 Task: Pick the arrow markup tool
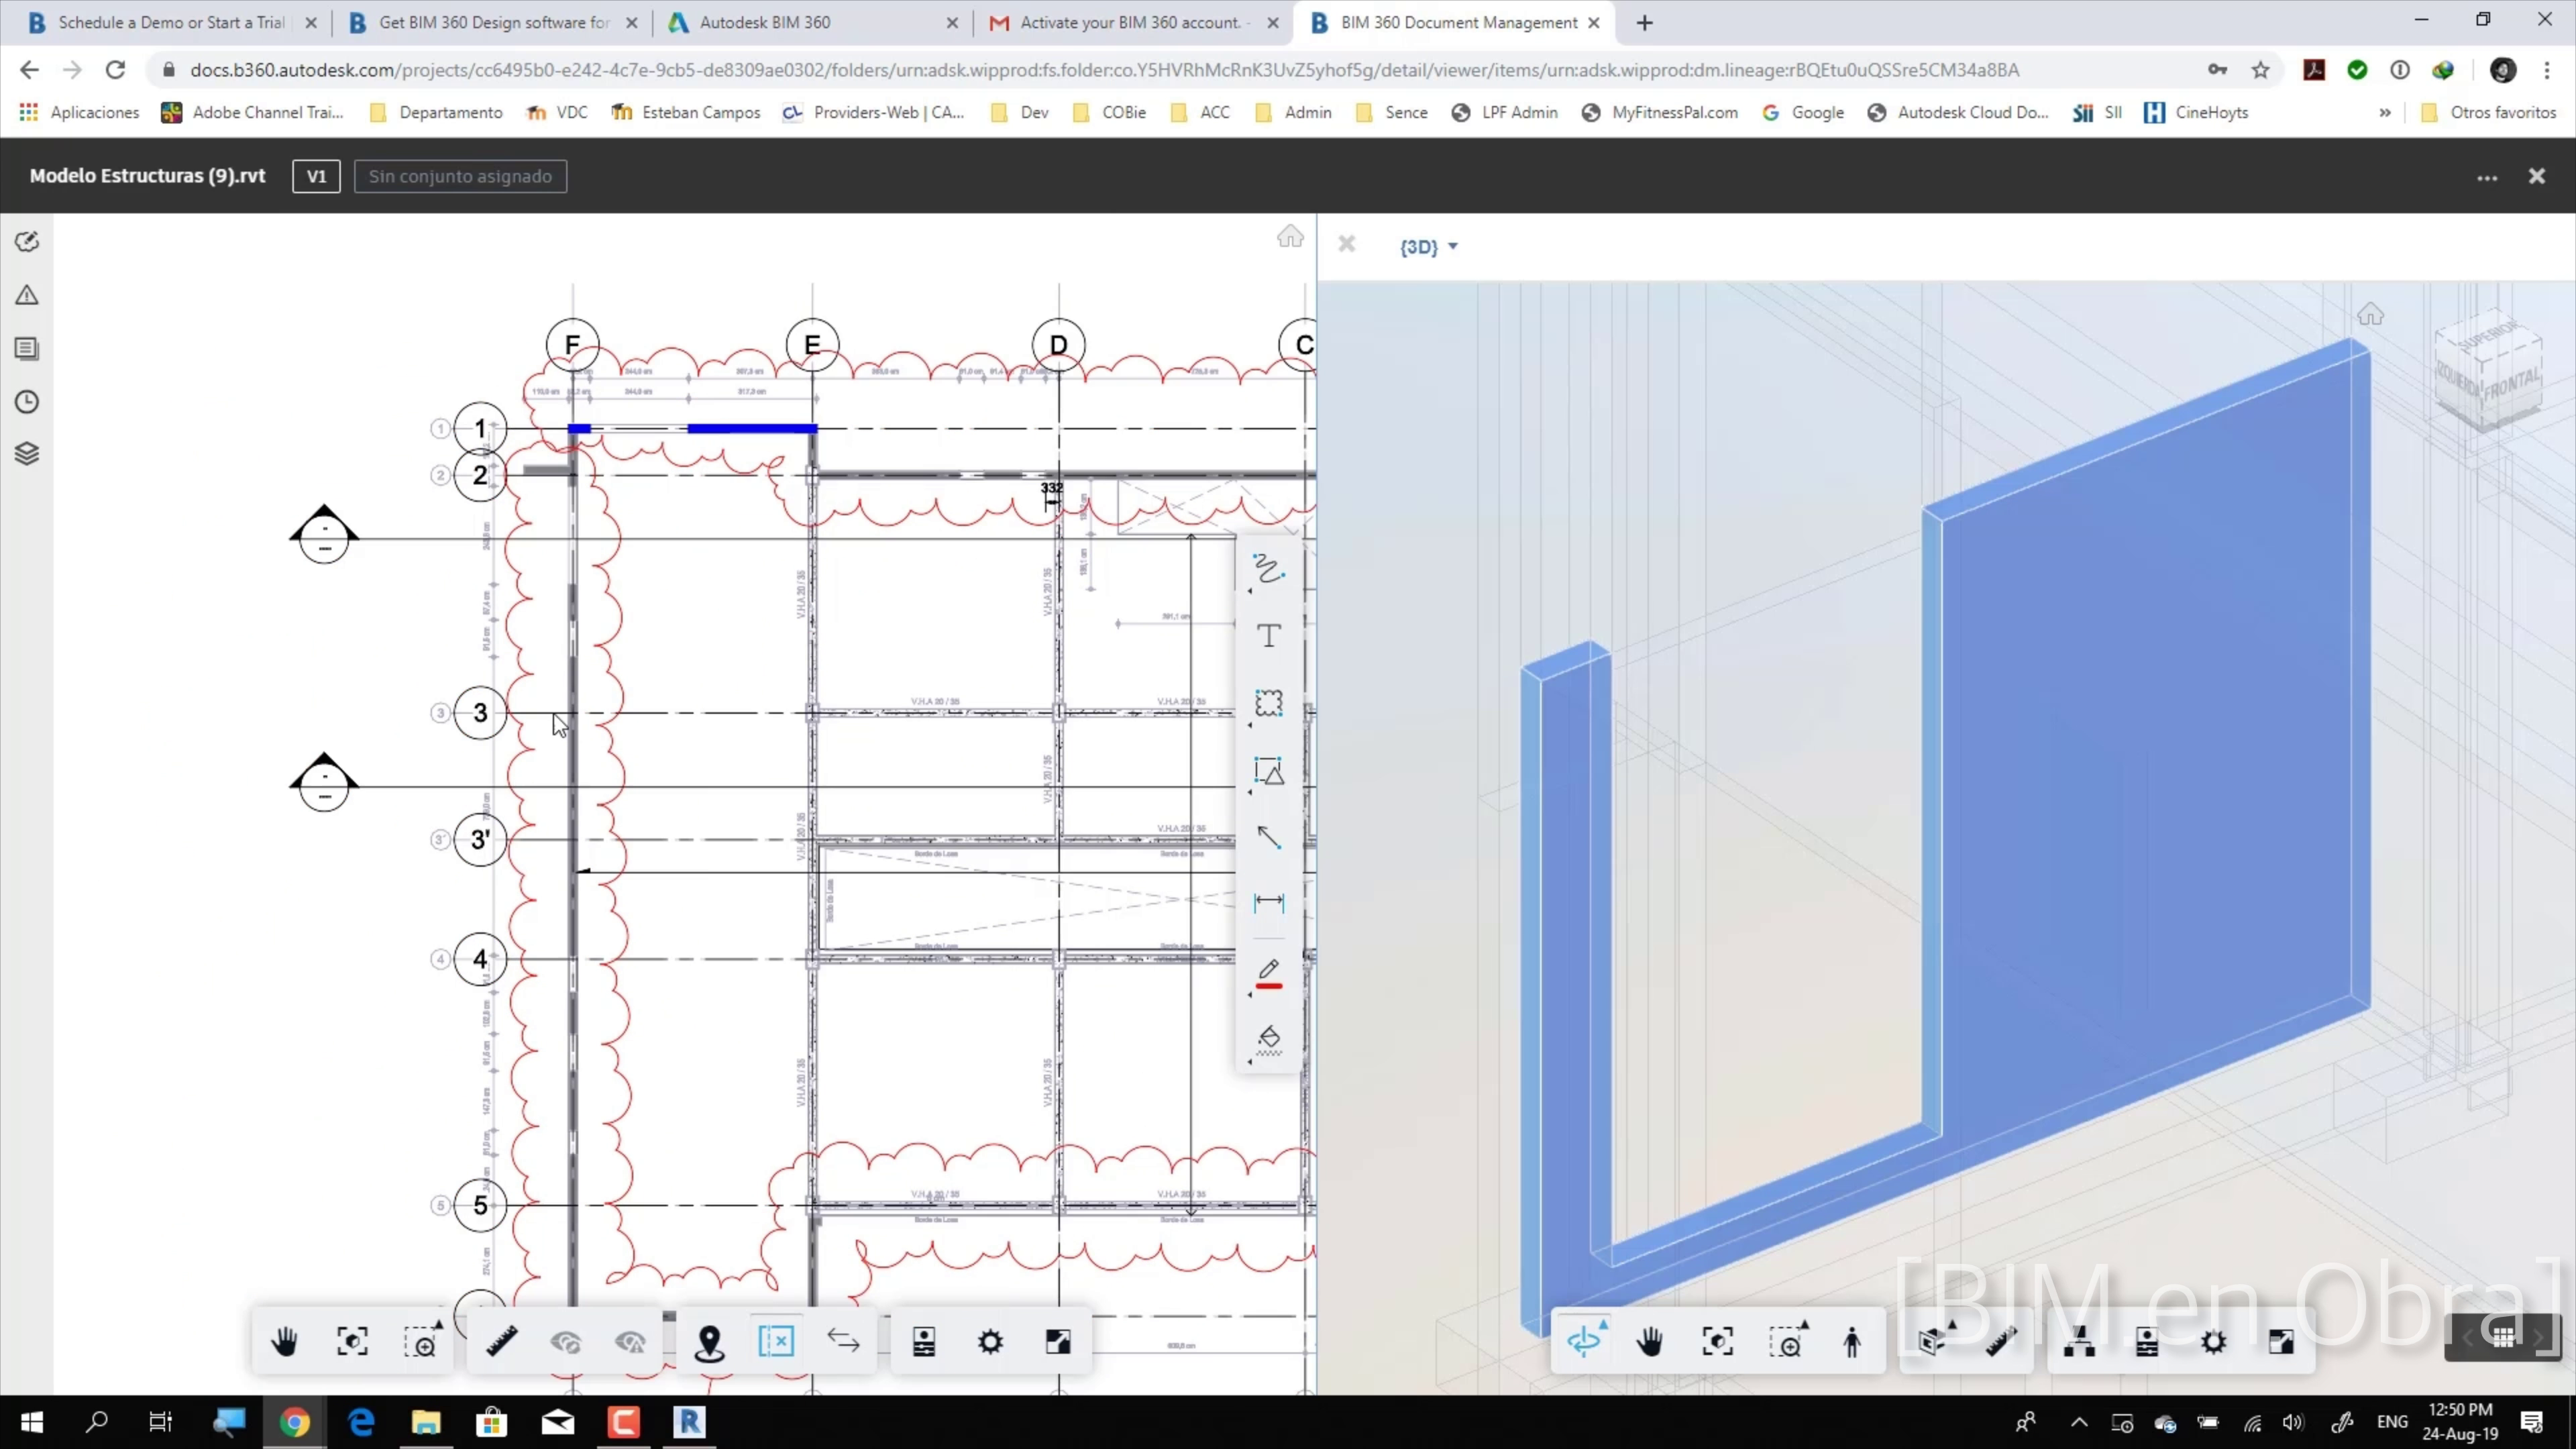tap(1268, 836)
